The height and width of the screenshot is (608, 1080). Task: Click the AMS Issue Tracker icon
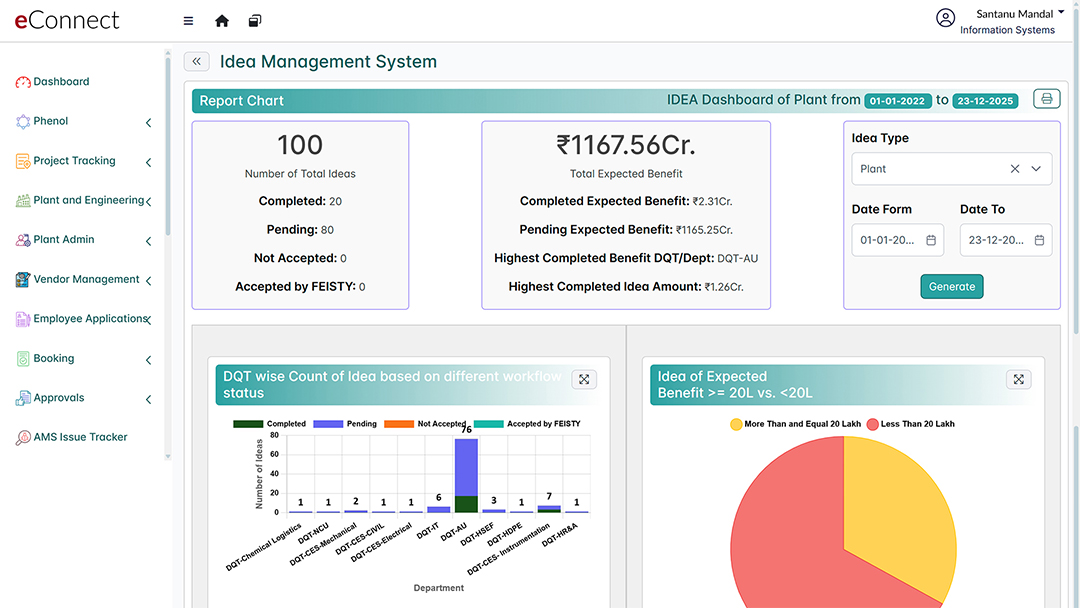tap(23, 437)
